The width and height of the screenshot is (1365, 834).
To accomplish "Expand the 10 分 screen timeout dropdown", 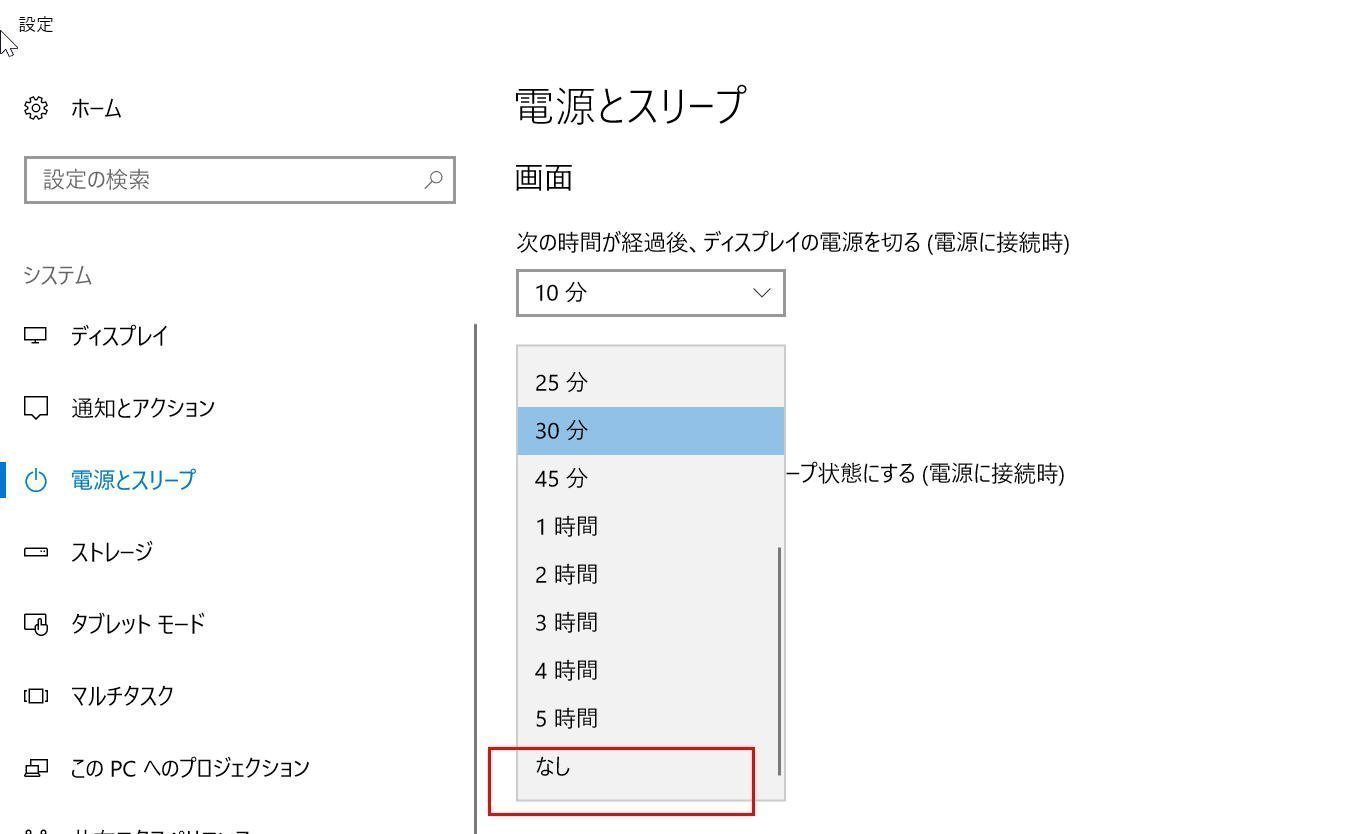I will [650, 293].
